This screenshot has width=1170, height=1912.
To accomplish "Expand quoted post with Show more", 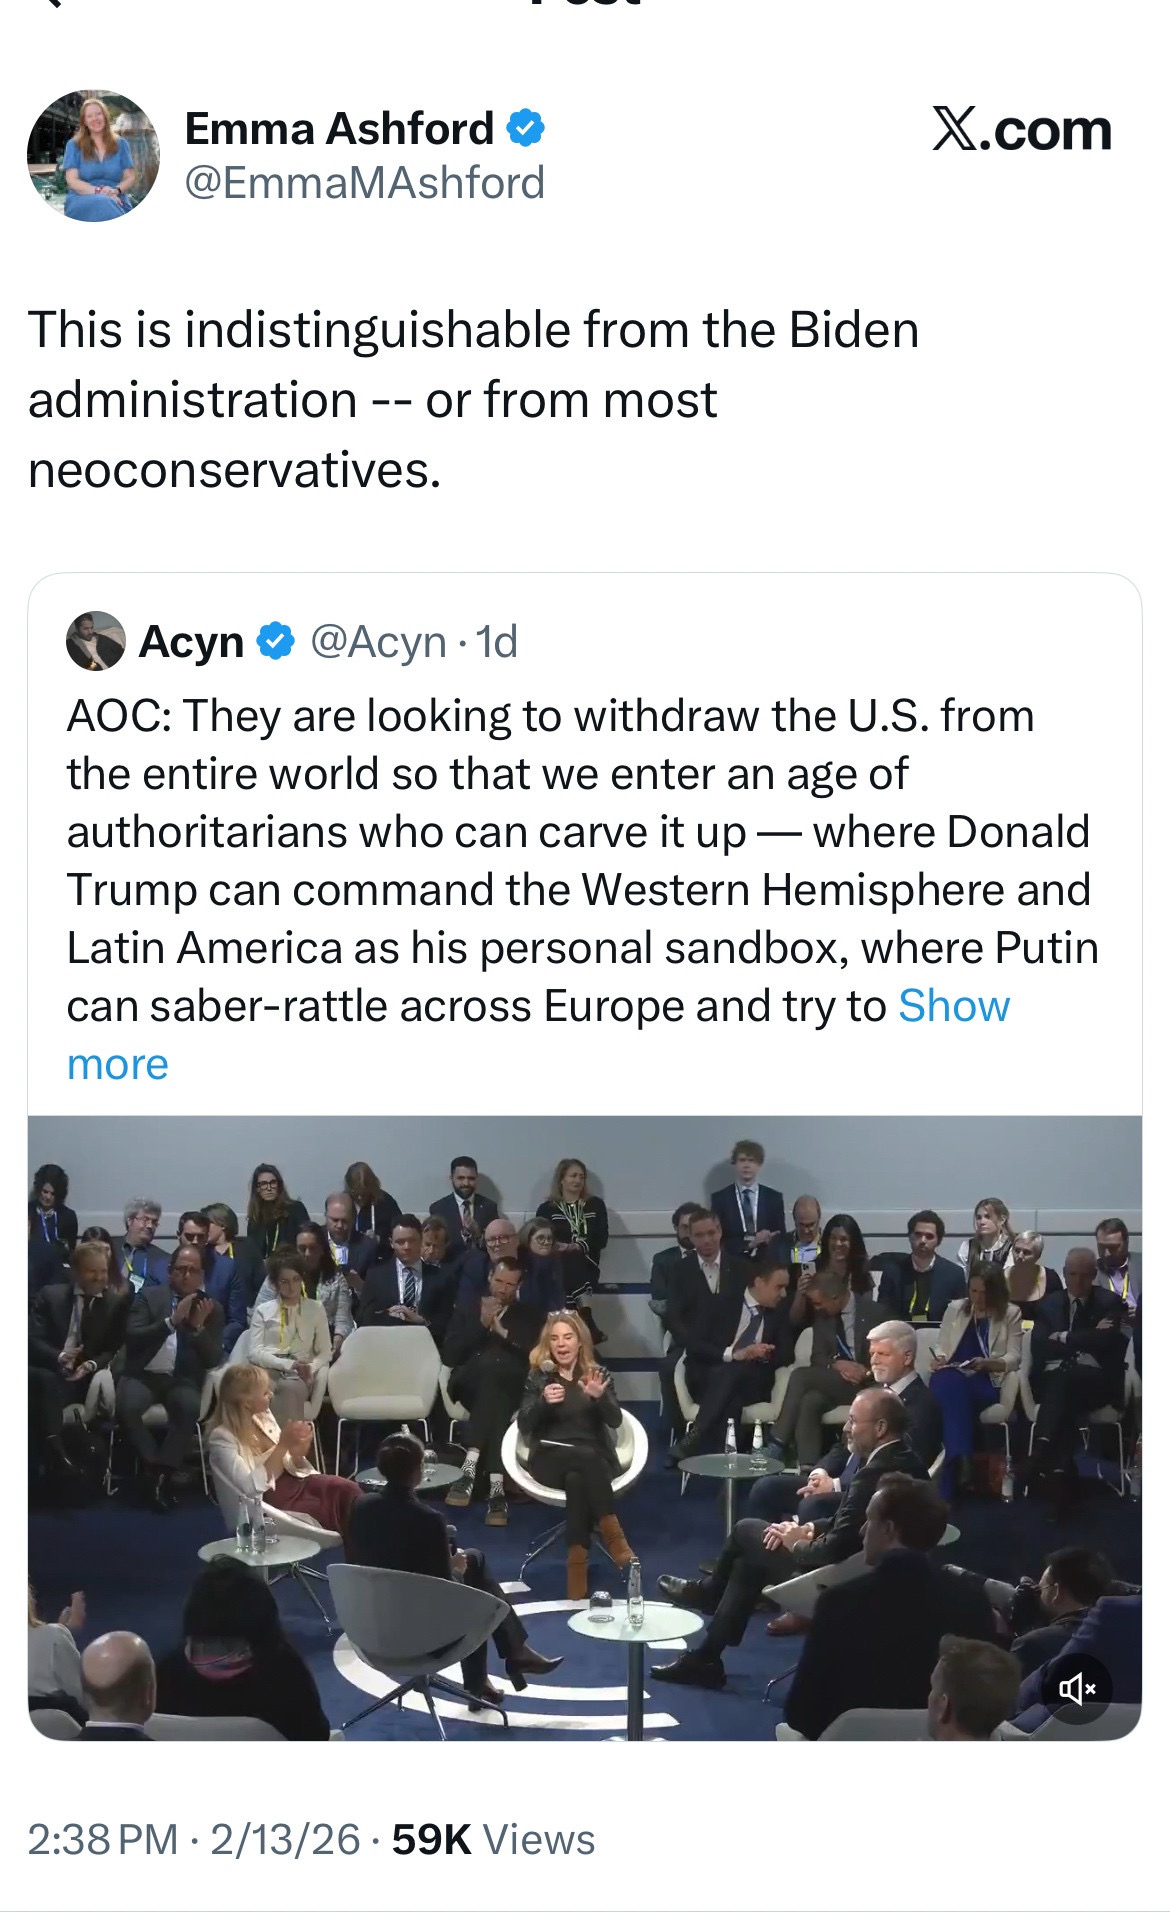I will 953,1007.
